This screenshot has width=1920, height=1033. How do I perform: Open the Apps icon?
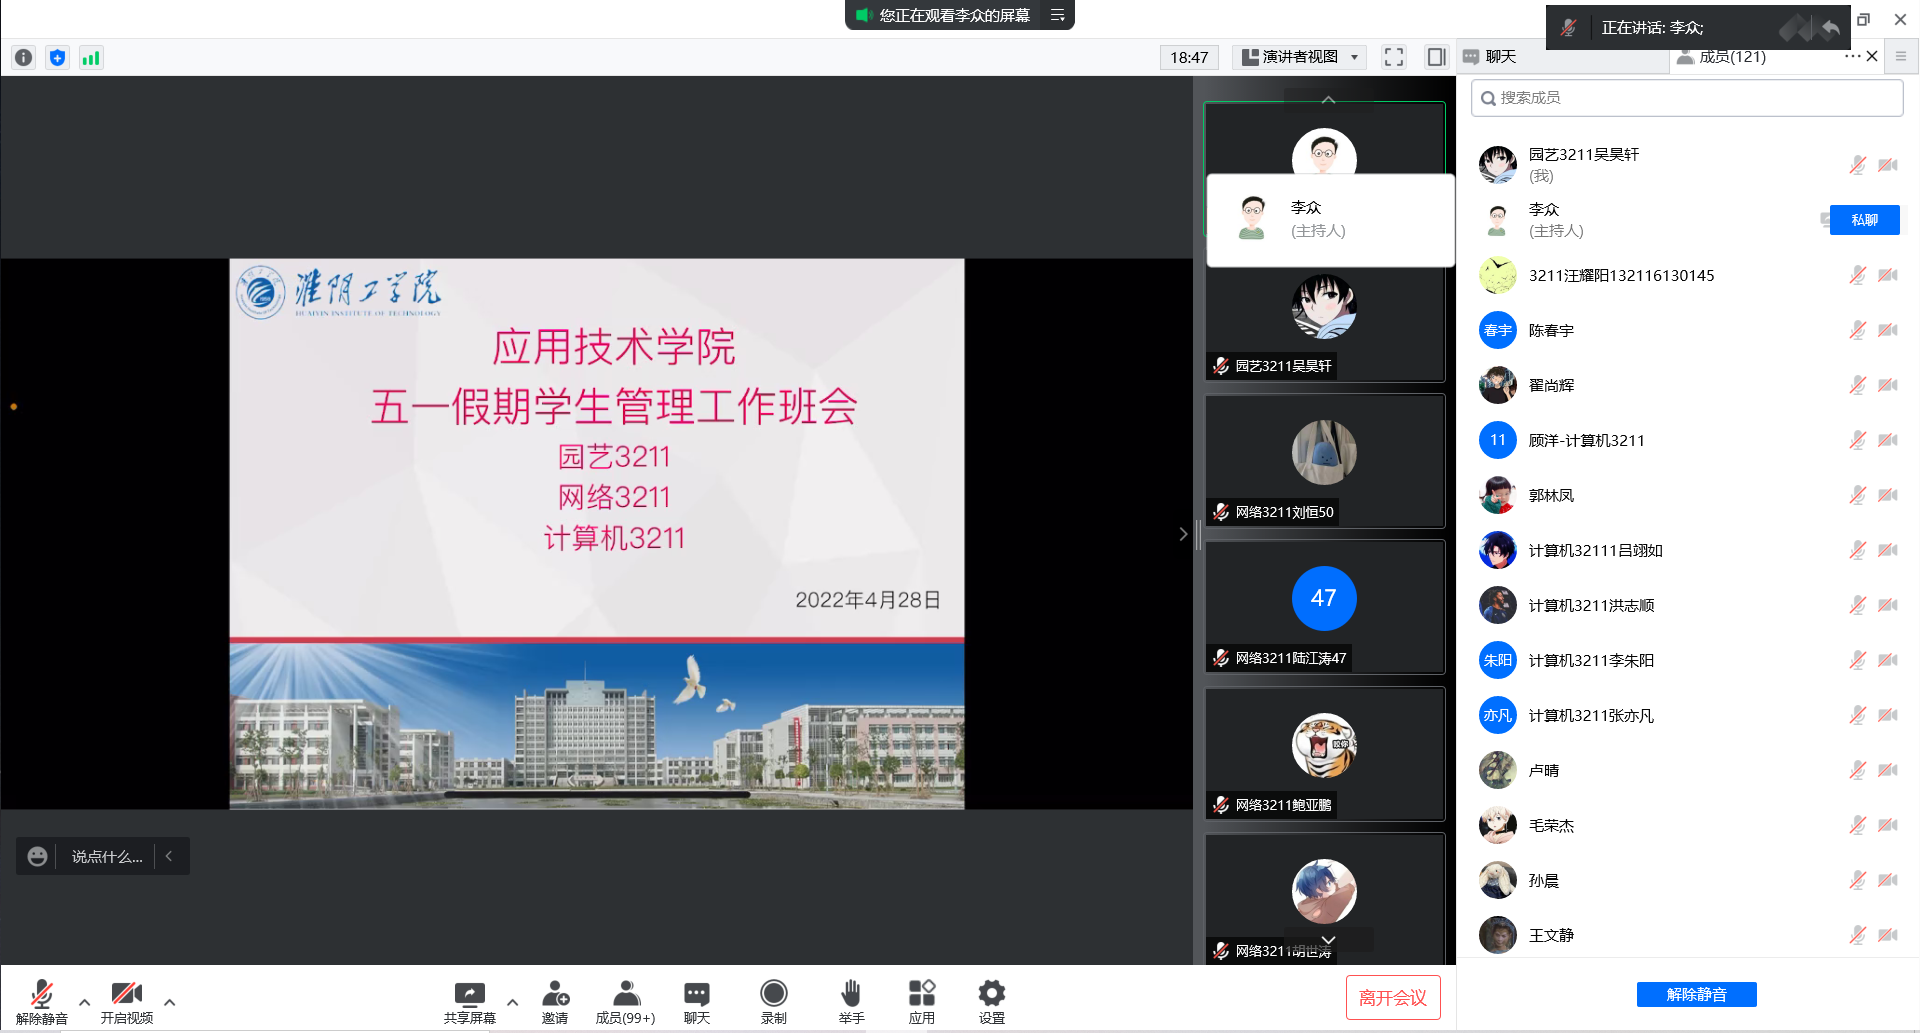[x=922, y=993]
